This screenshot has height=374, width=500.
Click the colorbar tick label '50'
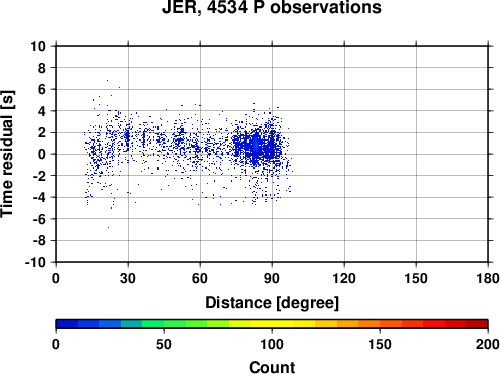click(164, 344)
